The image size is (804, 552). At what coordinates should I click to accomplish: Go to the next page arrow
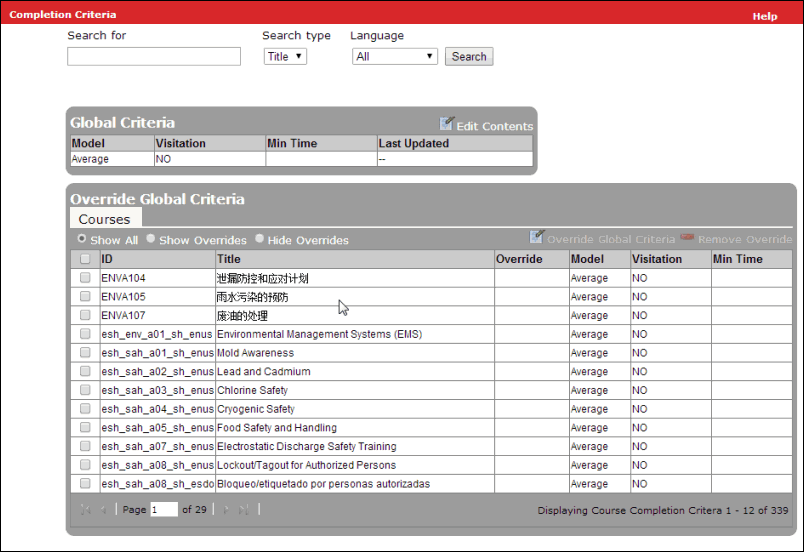pos(225,510)
